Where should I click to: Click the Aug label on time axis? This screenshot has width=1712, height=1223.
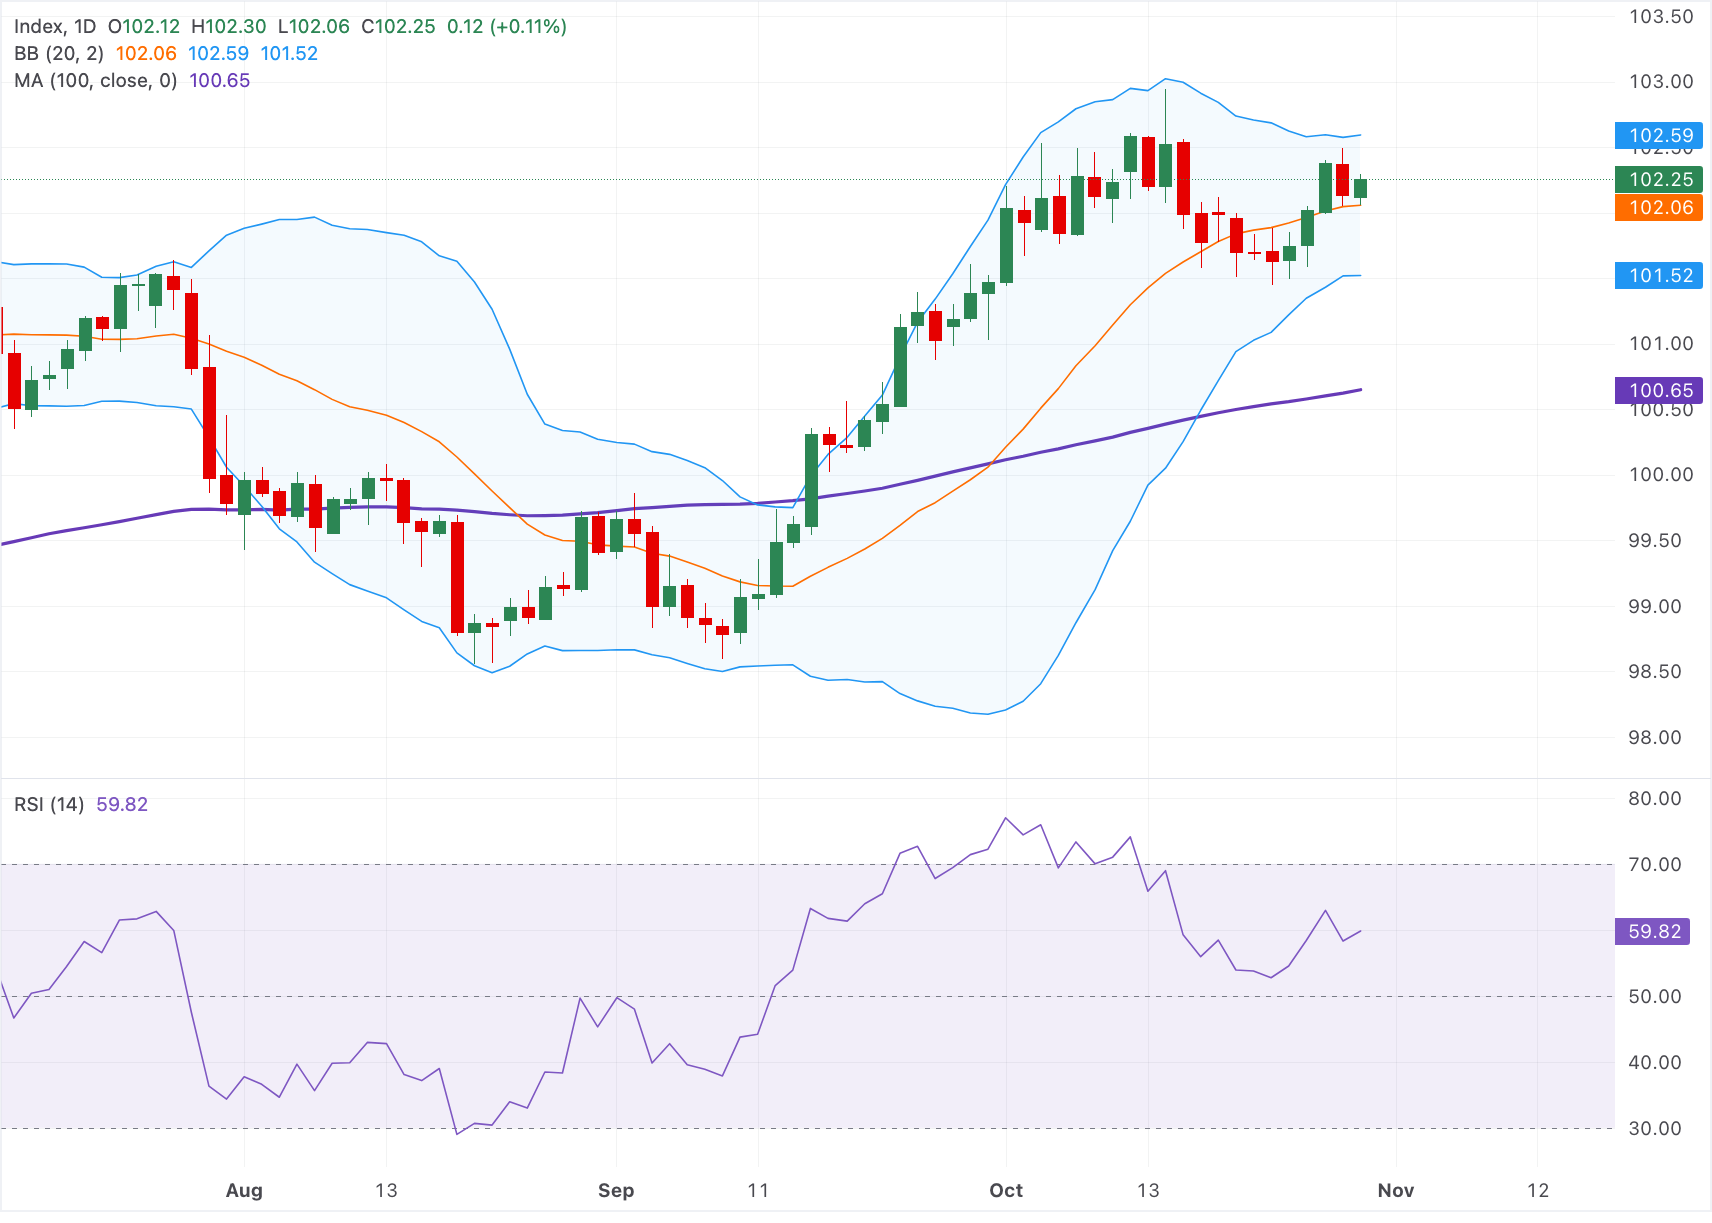click(x=244, y=1190)
